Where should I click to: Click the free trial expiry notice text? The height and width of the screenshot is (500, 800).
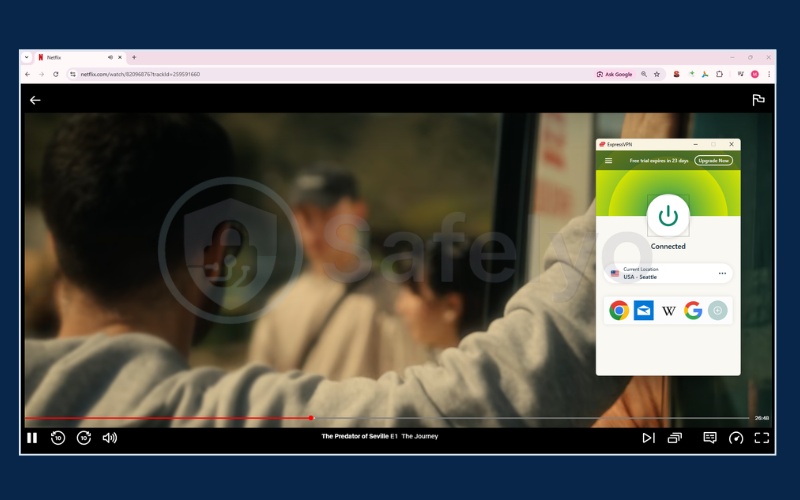coord(659,160)
